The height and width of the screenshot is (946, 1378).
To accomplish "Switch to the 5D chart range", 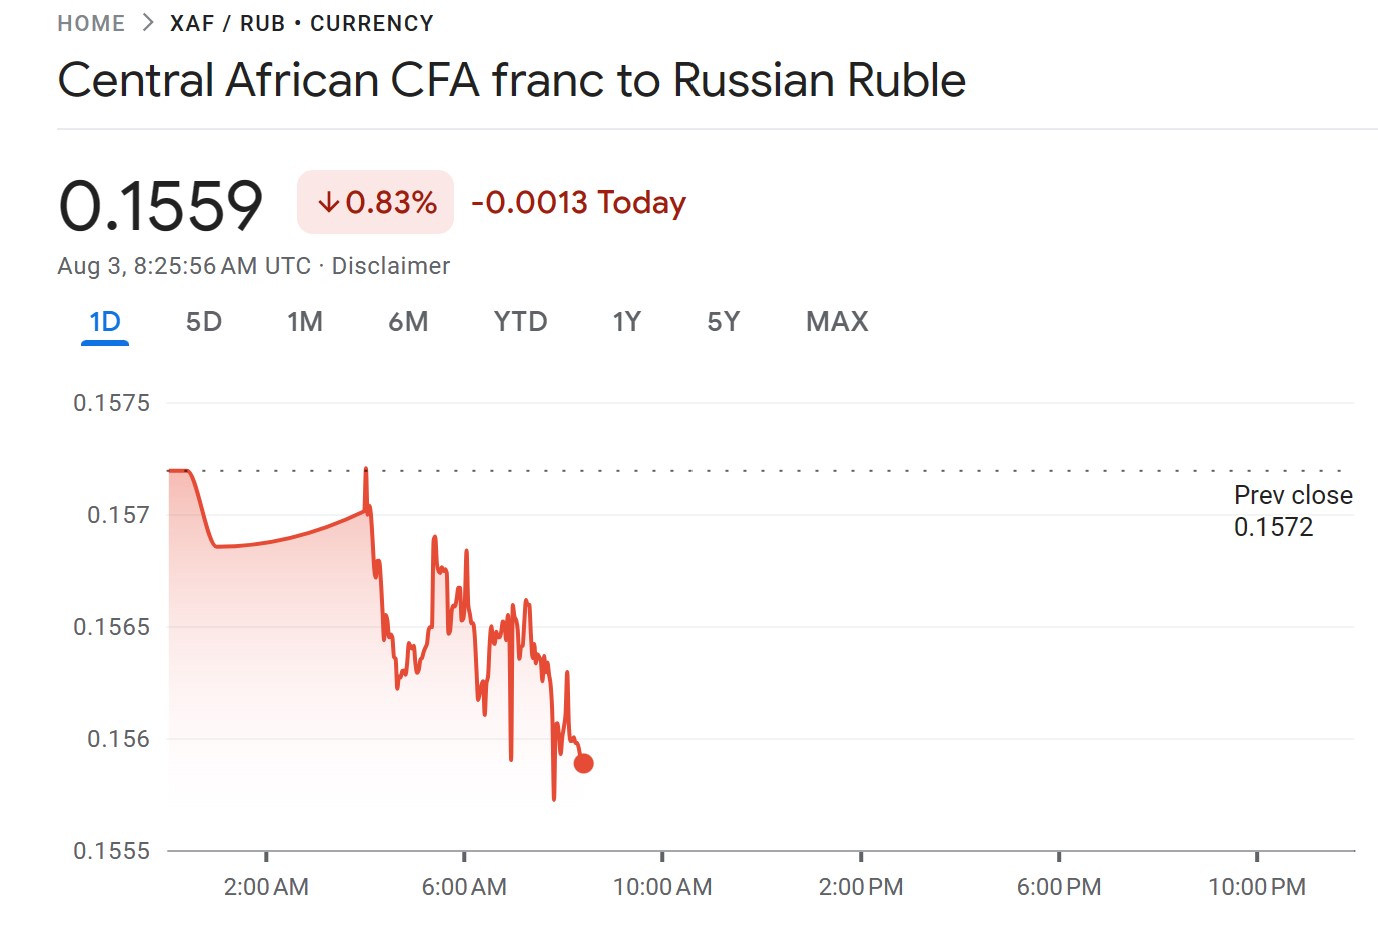I will (x=204, y=322).
